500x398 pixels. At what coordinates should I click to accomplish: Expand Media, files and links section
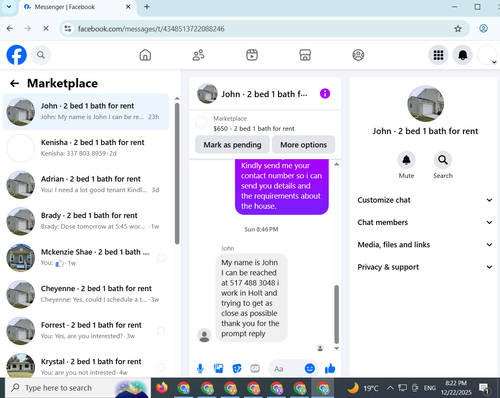(x=425, y=245)
